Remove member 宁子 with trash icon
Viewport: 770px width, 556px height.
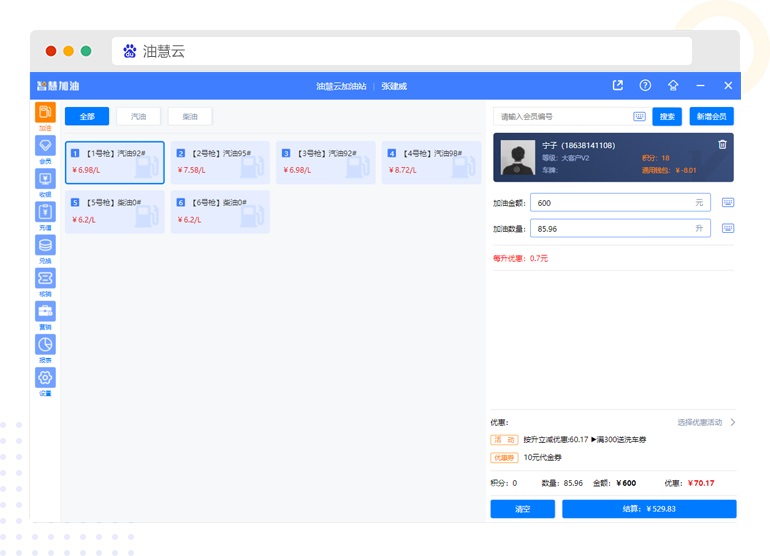pyautogui.click(x=722, y=144)
